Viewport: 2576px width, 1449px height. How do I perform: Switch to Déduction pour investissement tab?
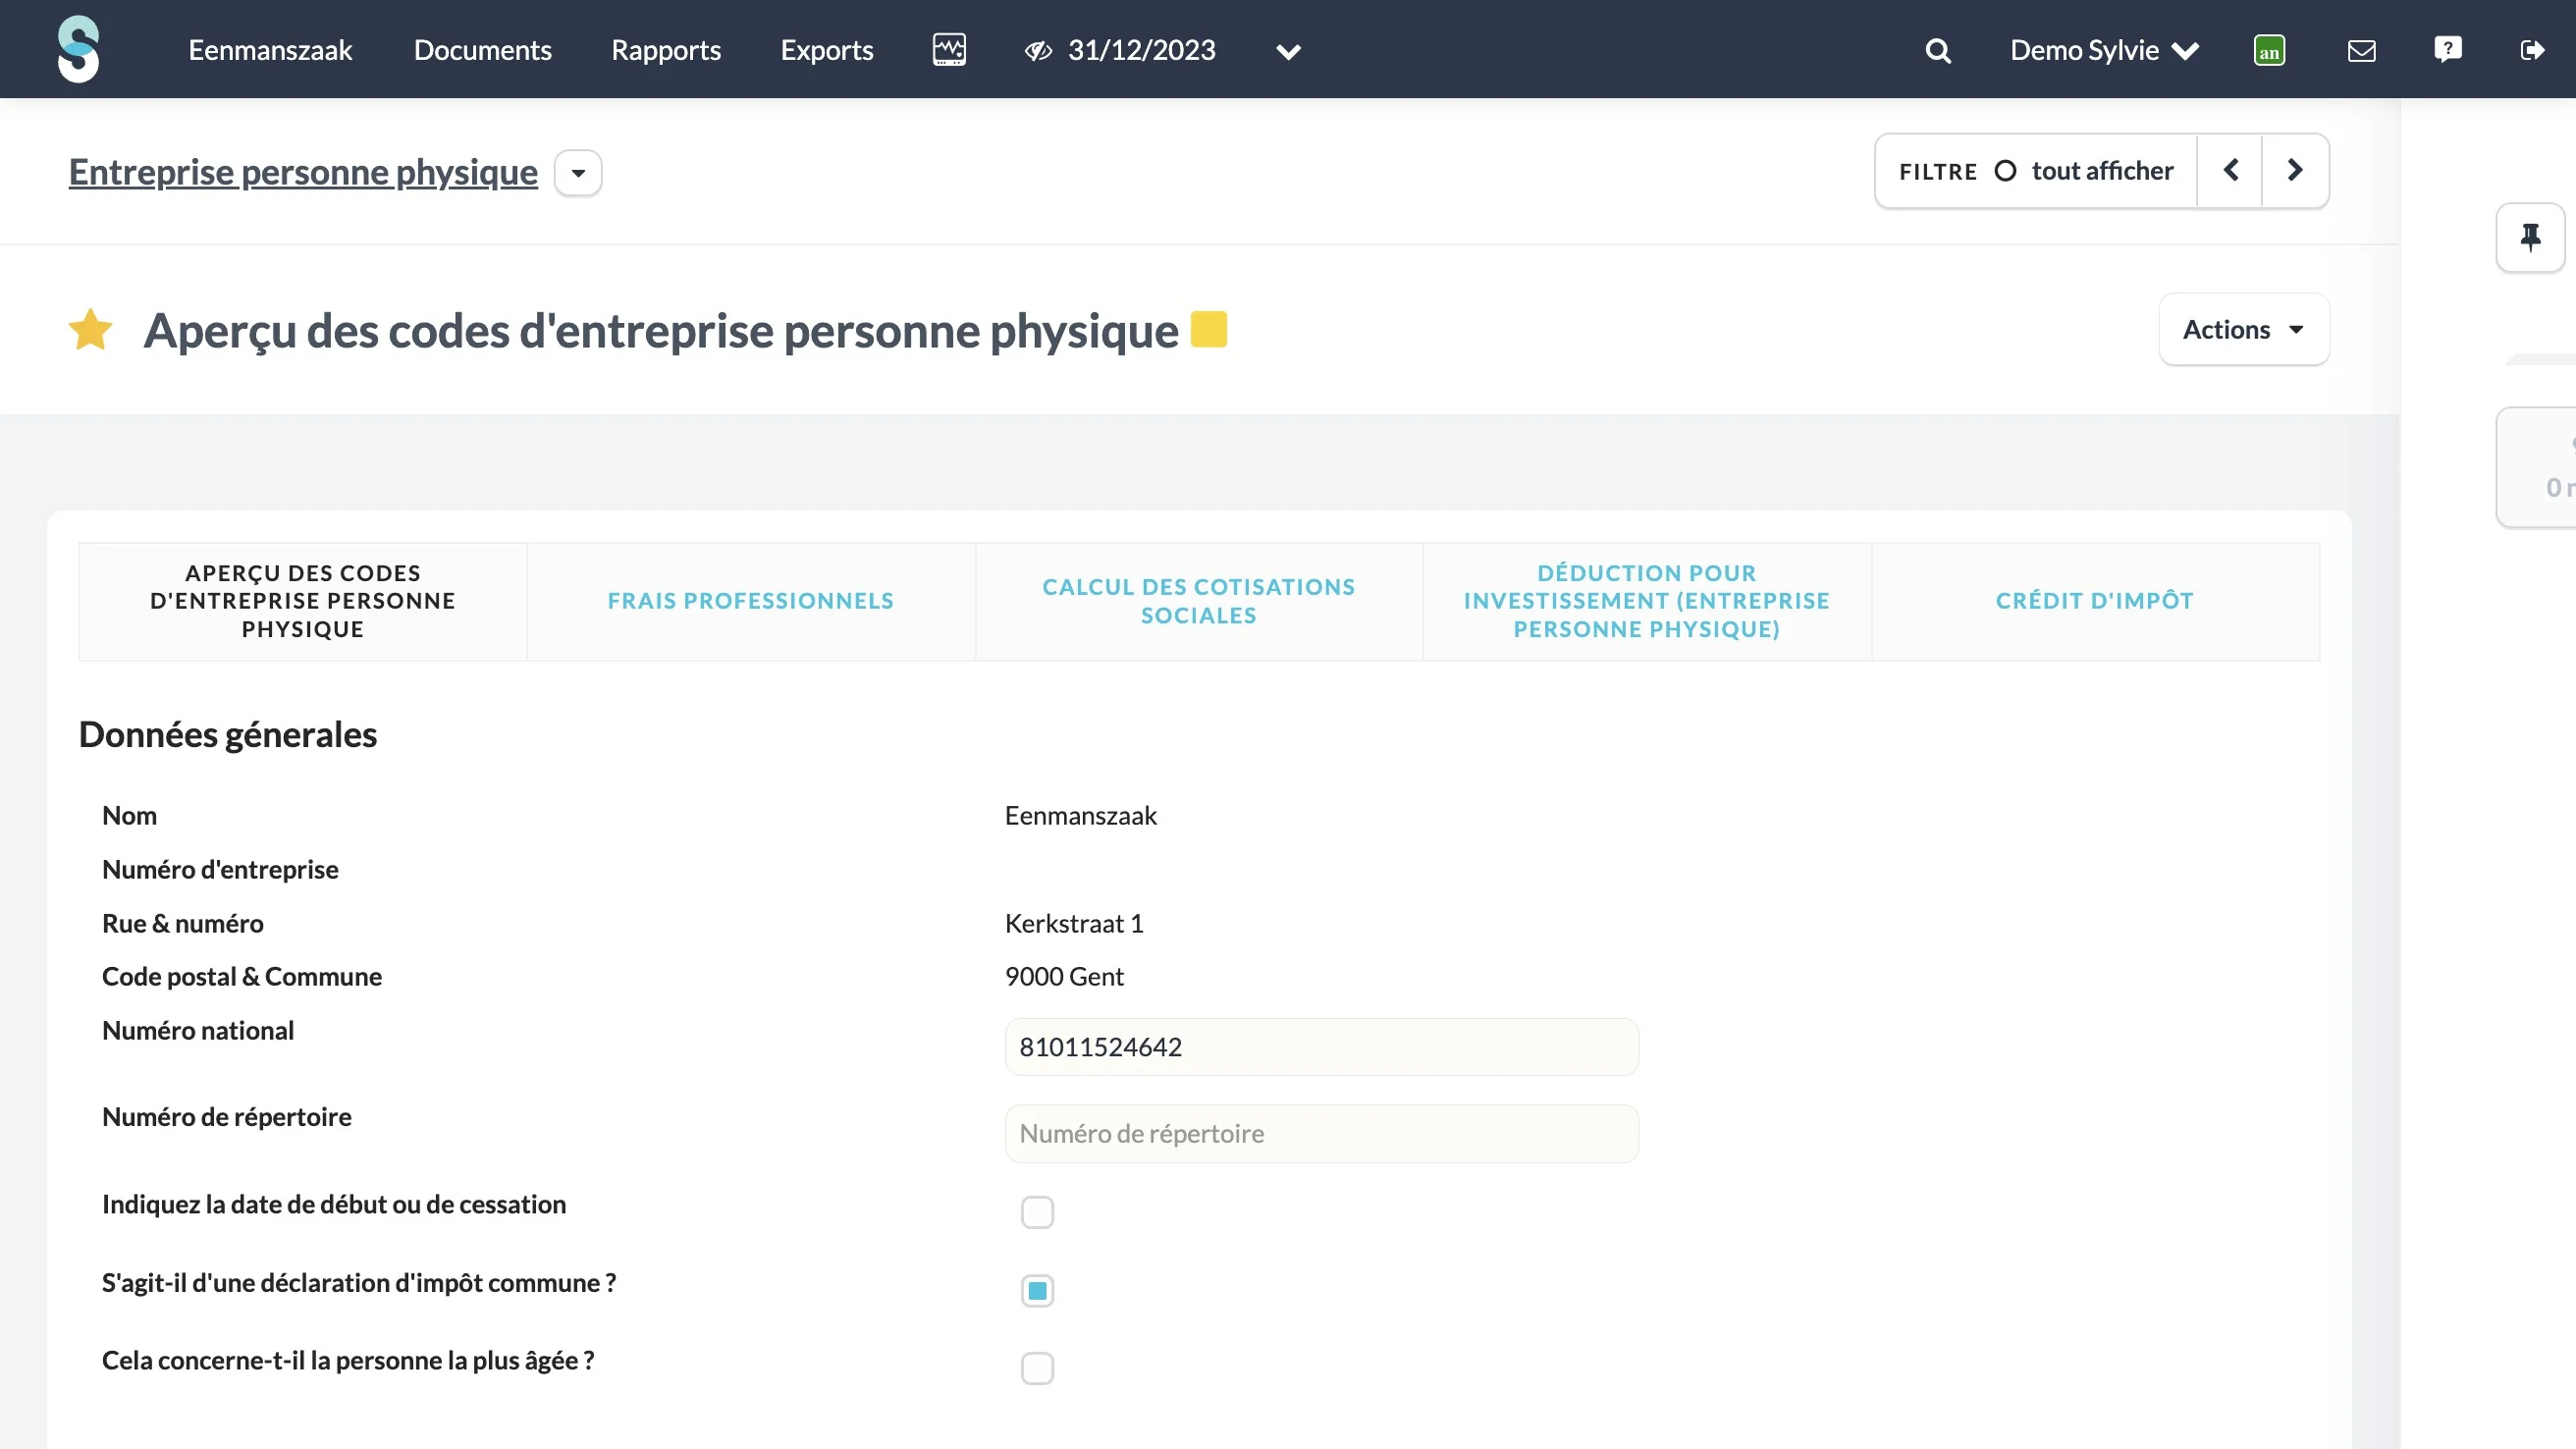(1647, 601)
